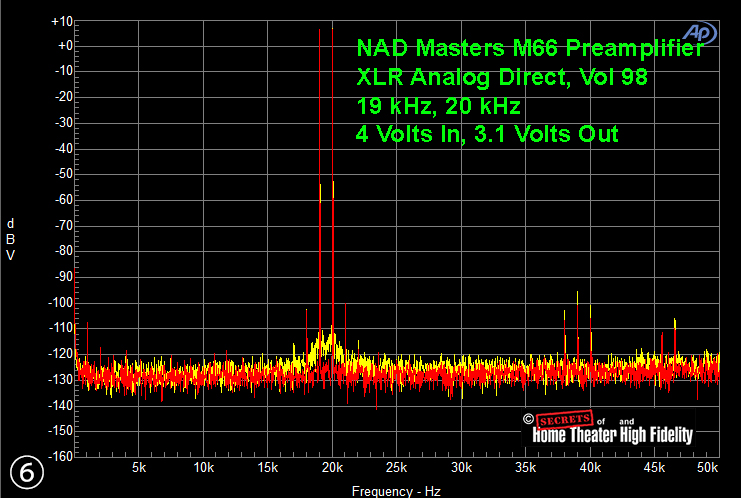Screen dimensions: 741x498
Task: Click the 40k frequency axis label
Action: point(590,468)
